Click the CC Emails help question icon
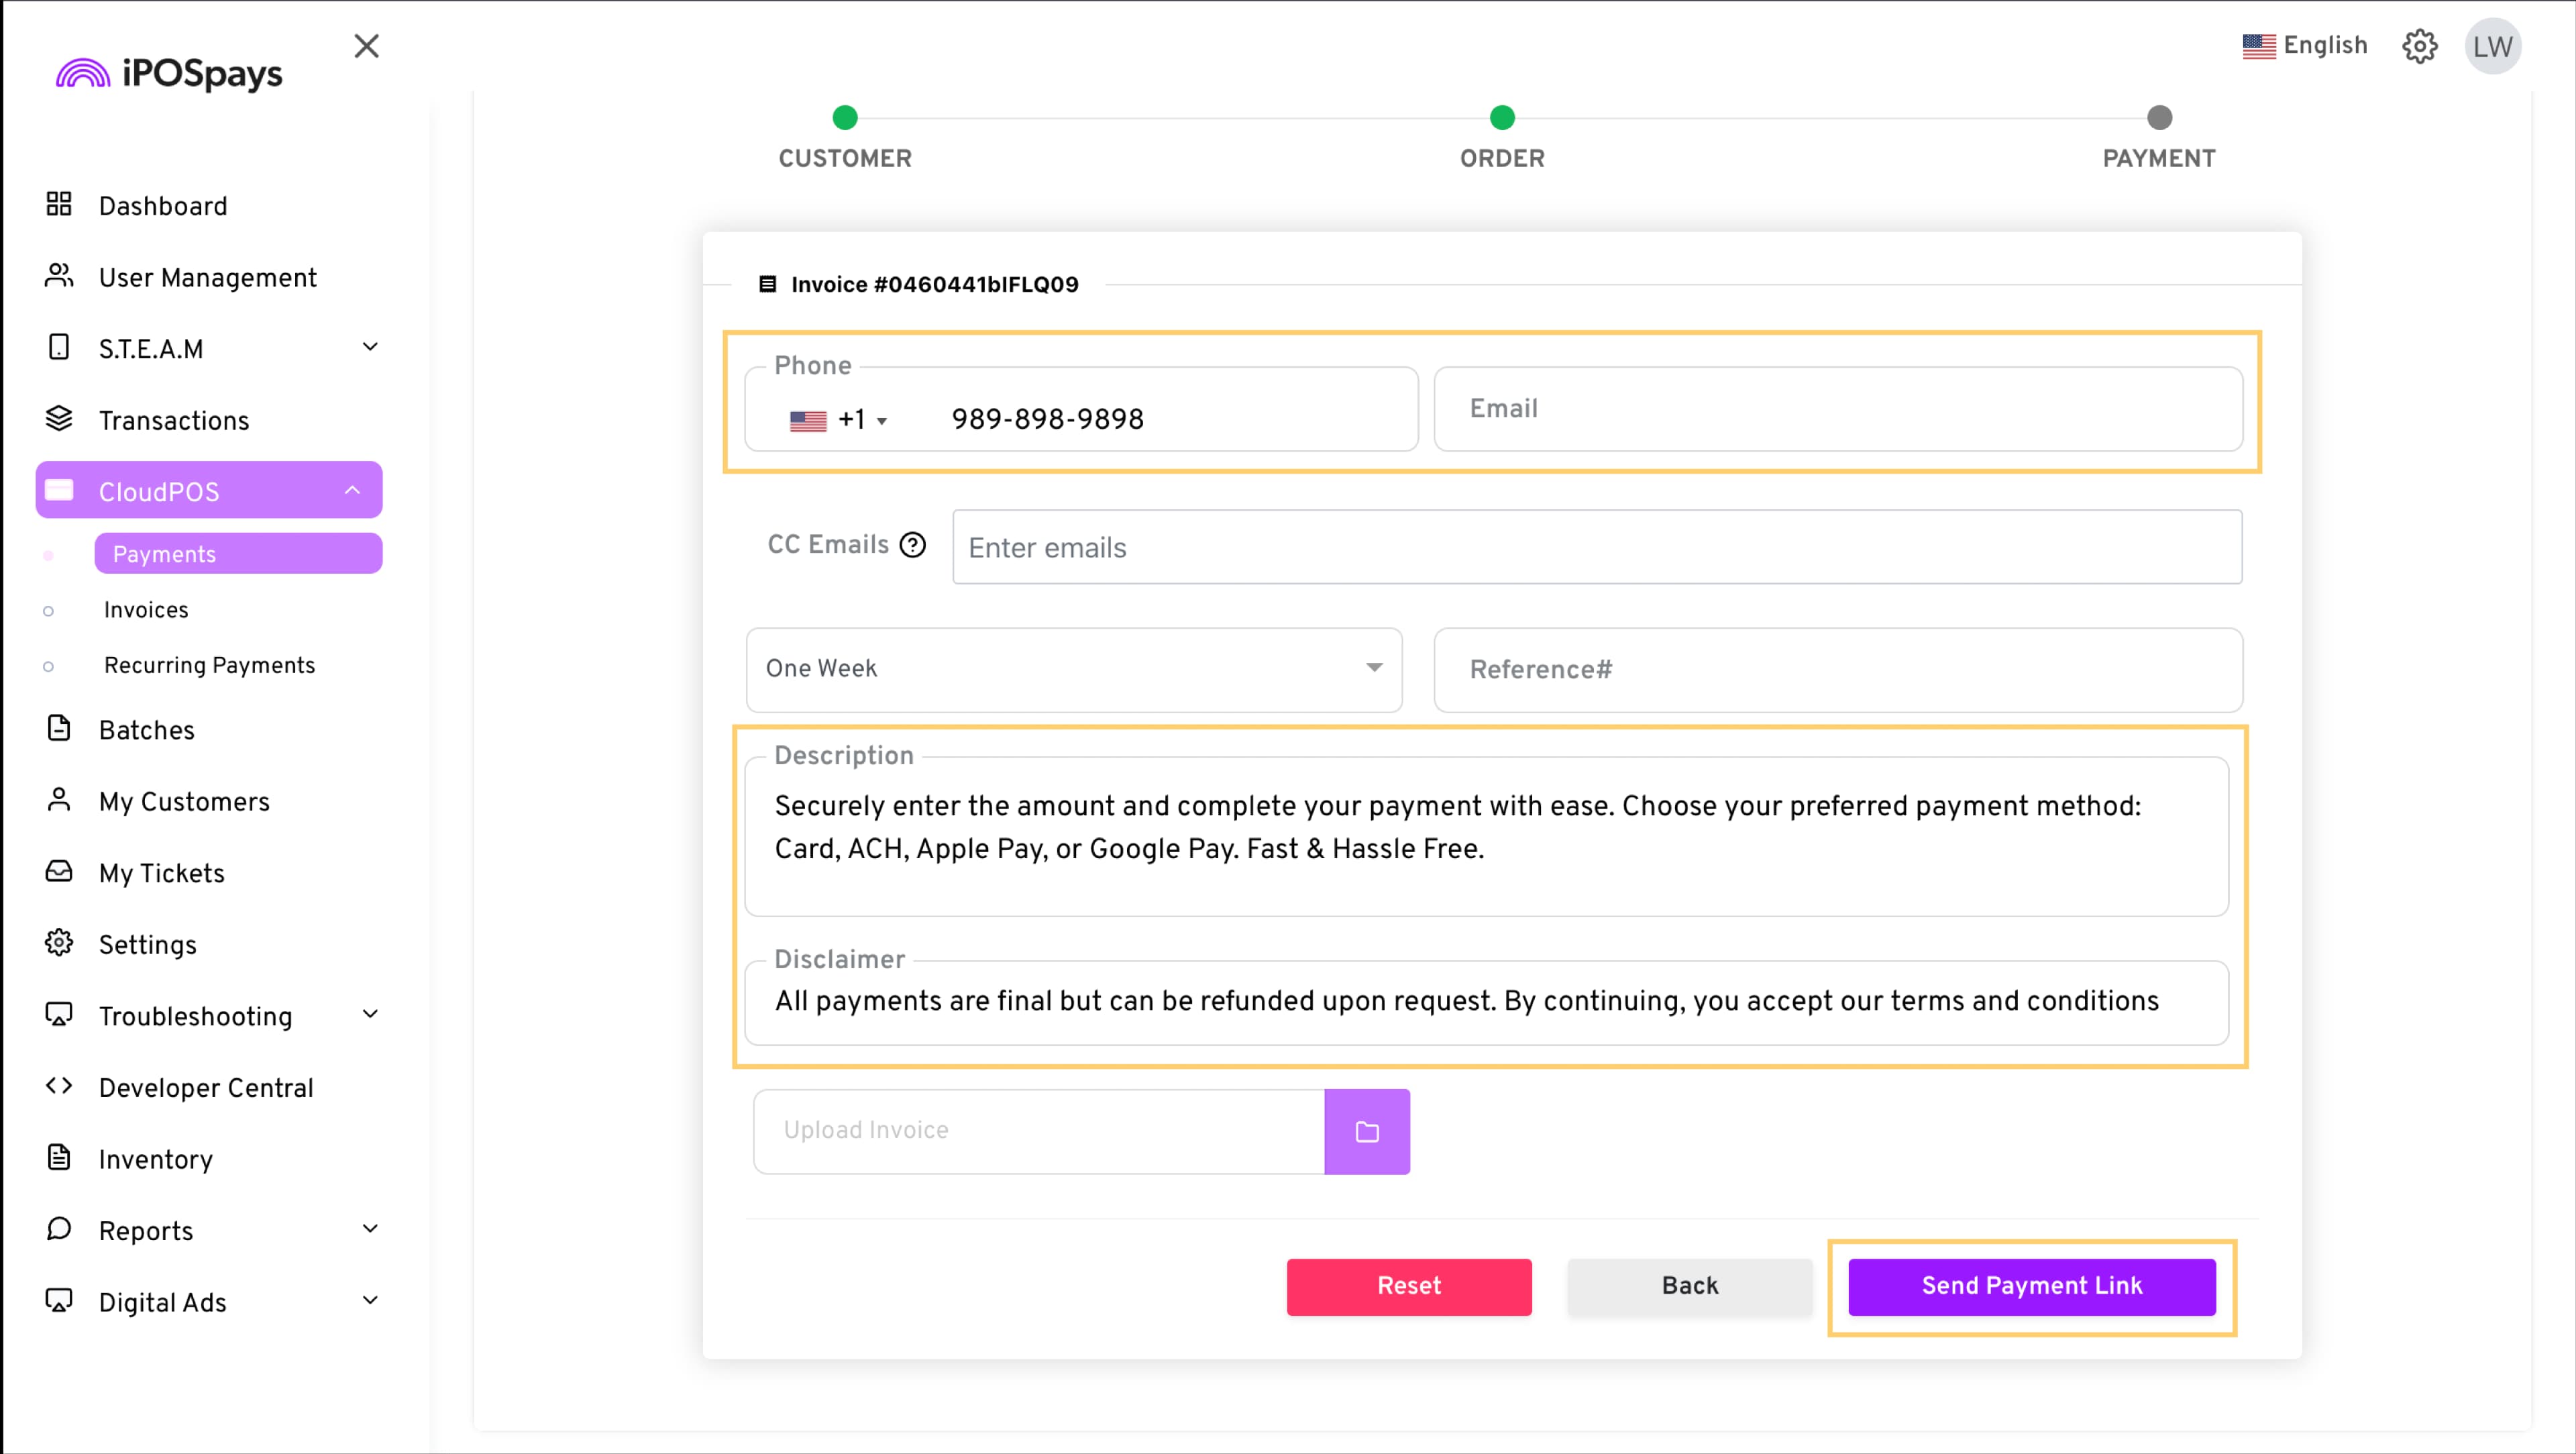The width and height of the screenshot is (2576, 1454). click(913, 545)
